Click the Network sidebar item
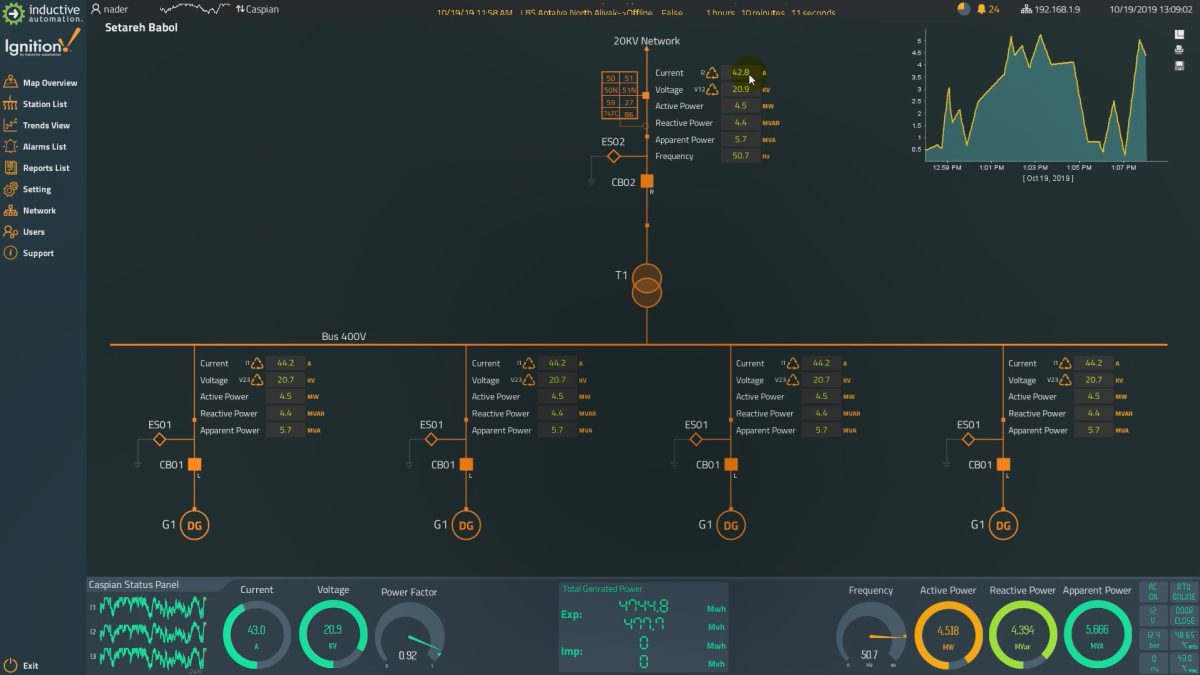 pos(30,211)
